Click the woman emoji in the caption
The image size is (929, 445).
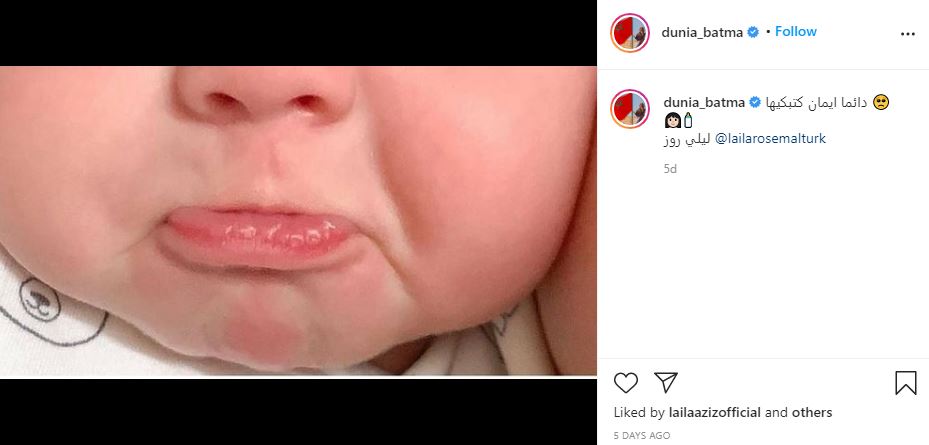tap(672, 120)
